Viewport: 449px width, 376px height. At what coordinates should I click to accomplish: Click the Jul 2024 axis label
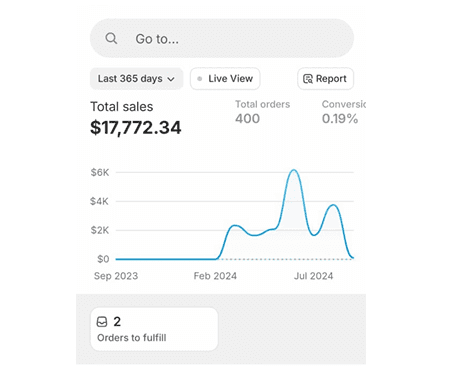(x=313, y=276)
